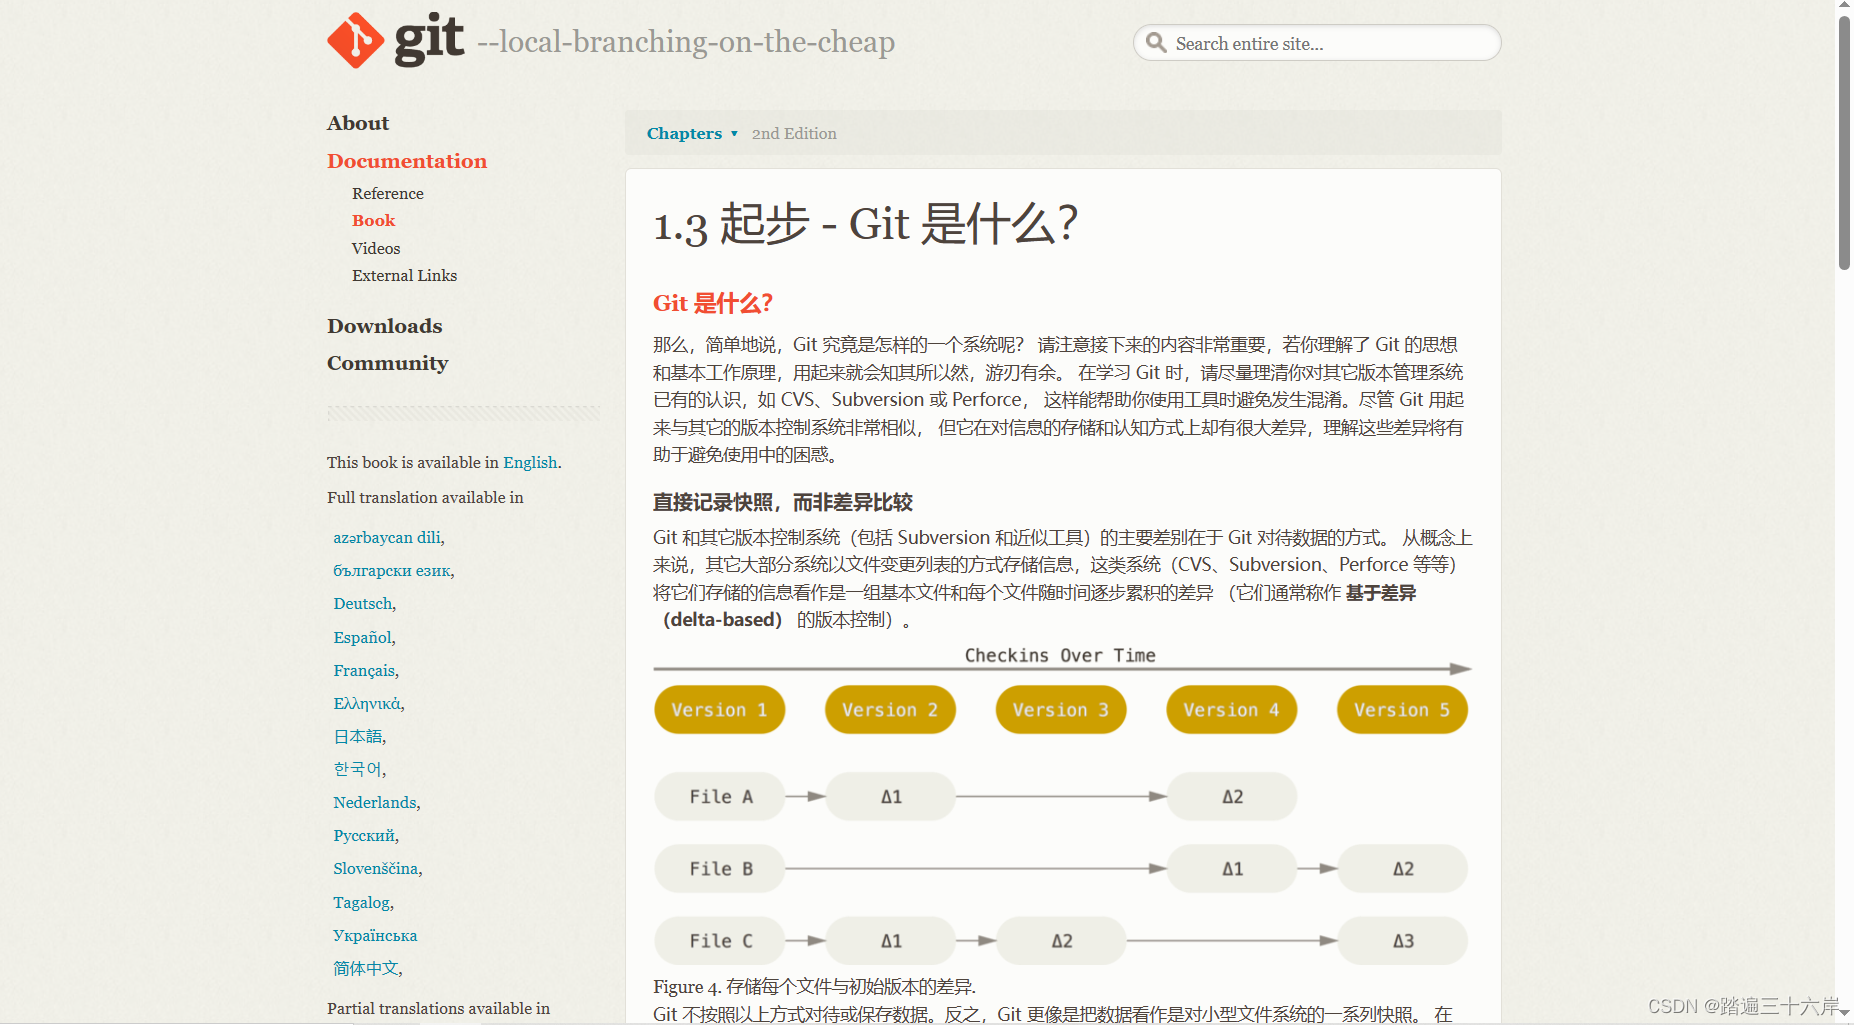Select Book in the sidebar
Image resolution: width=1854 pixels, height=1025 pixels.
tap(373, 220)
